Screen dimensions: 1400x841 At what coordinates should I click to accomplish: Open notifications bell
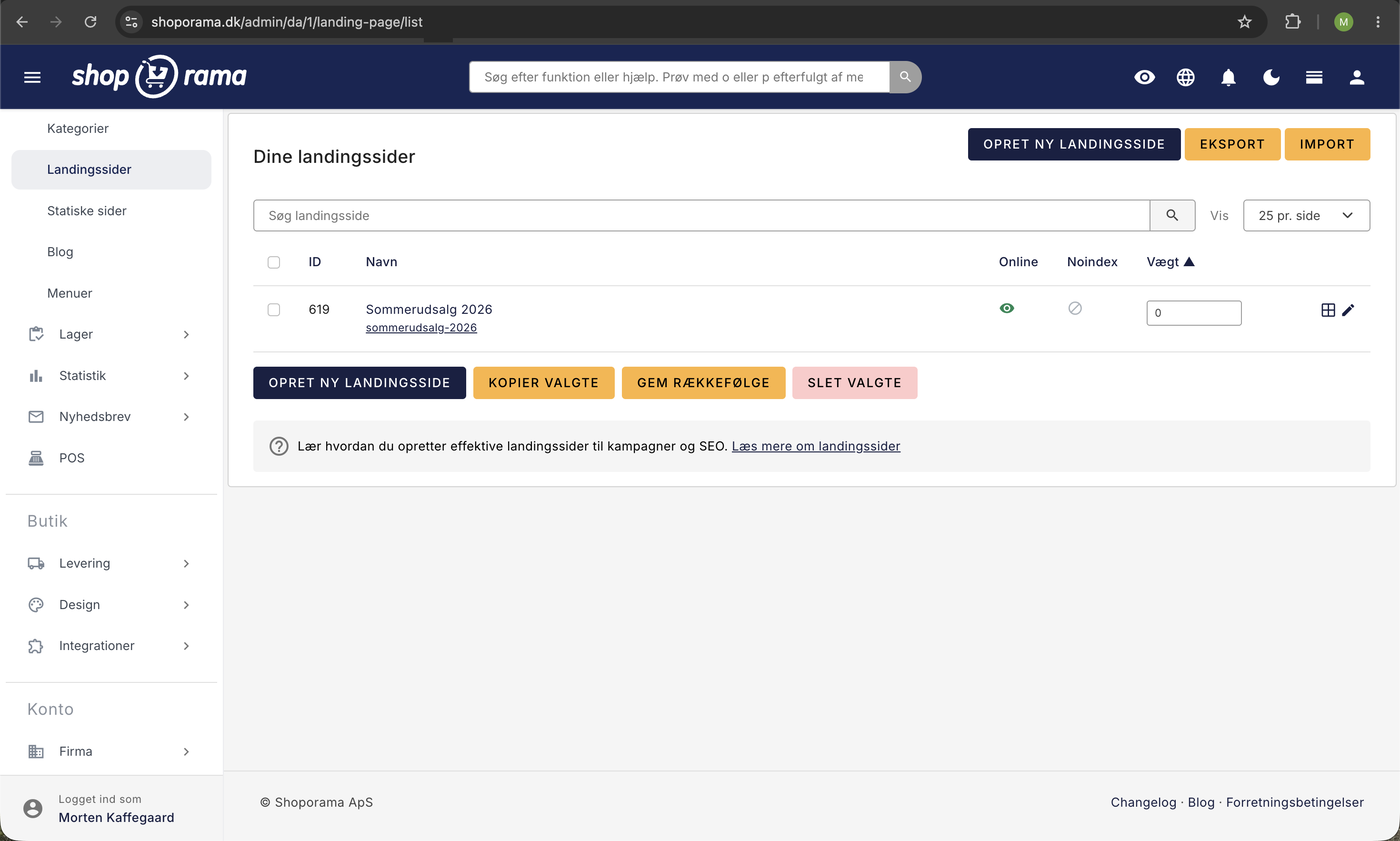point(1229,77)
